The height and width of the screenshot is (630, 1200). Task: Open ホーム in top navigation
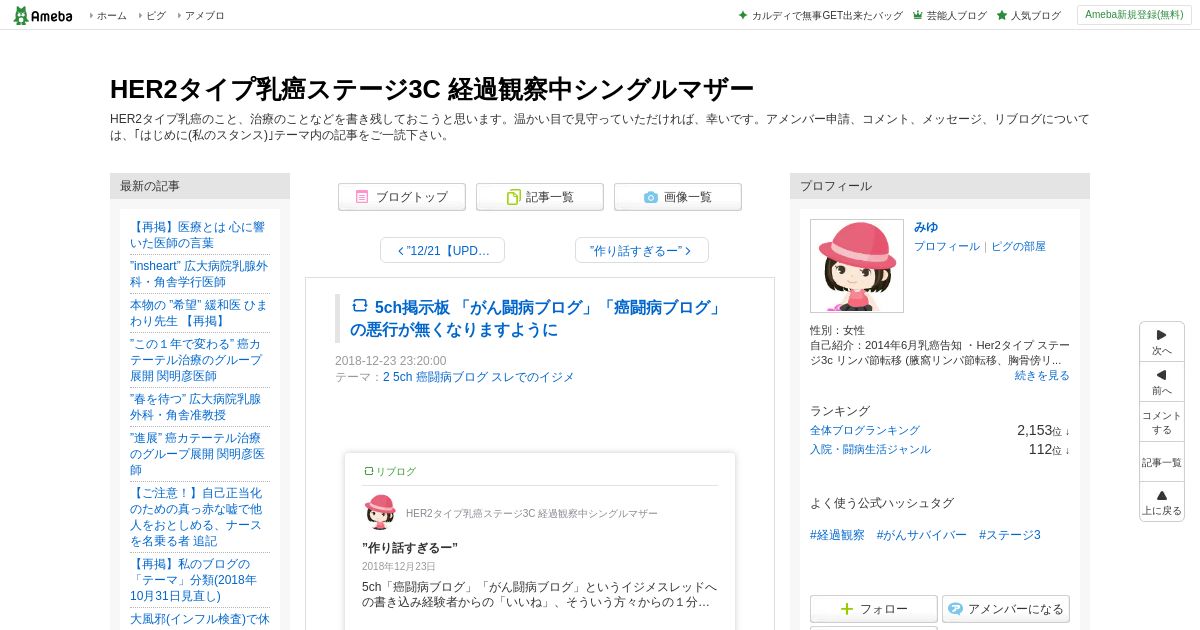click(111, 15)
